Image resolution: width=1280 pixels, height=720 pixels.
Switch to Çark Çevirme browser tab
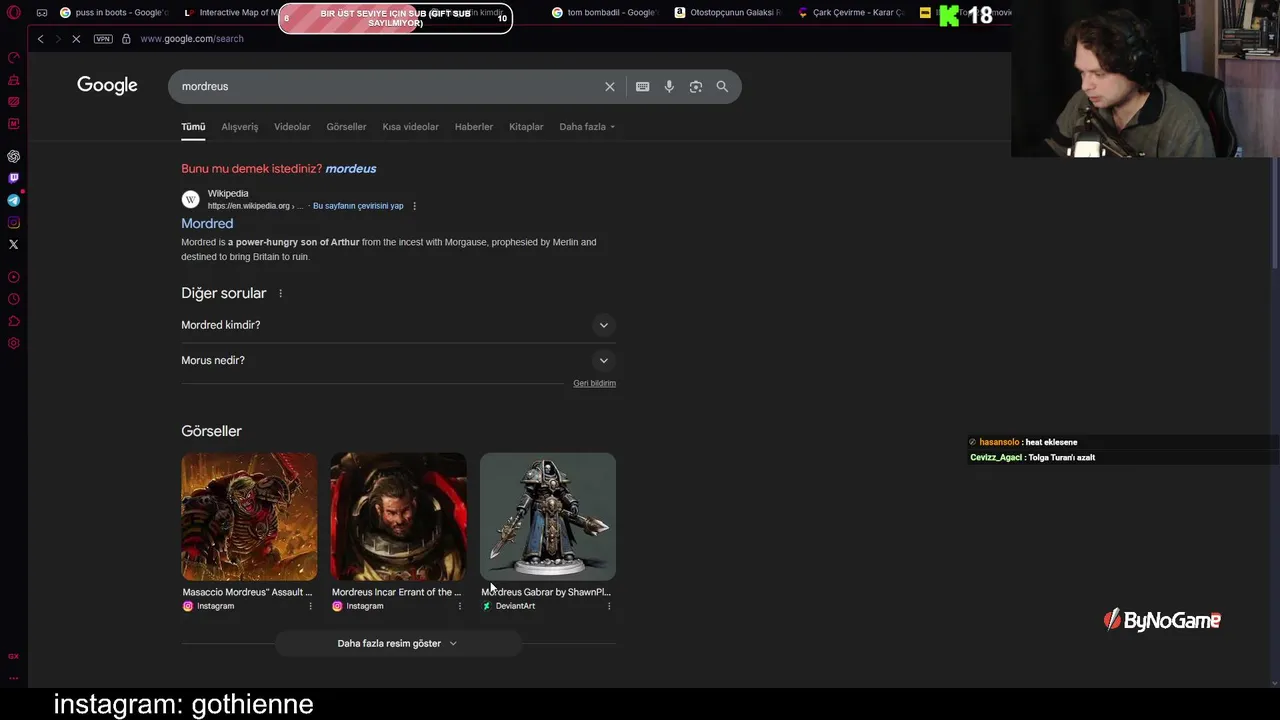(850, 13)
